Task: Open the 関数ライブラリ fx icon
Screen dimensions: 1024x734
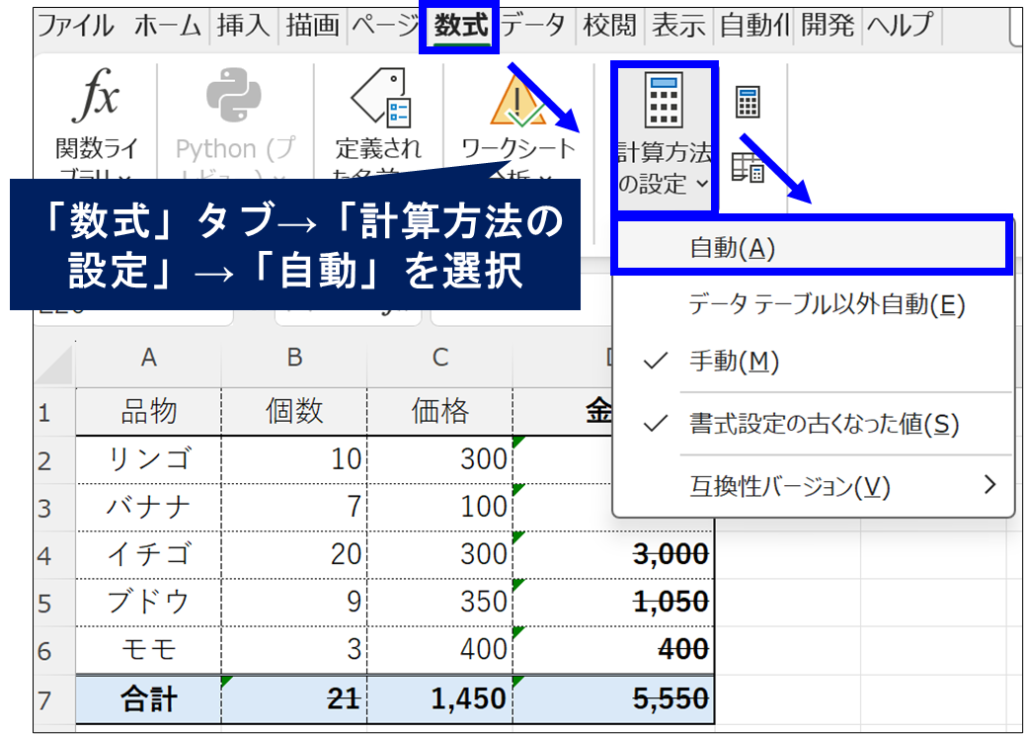Action: (96, 98)
